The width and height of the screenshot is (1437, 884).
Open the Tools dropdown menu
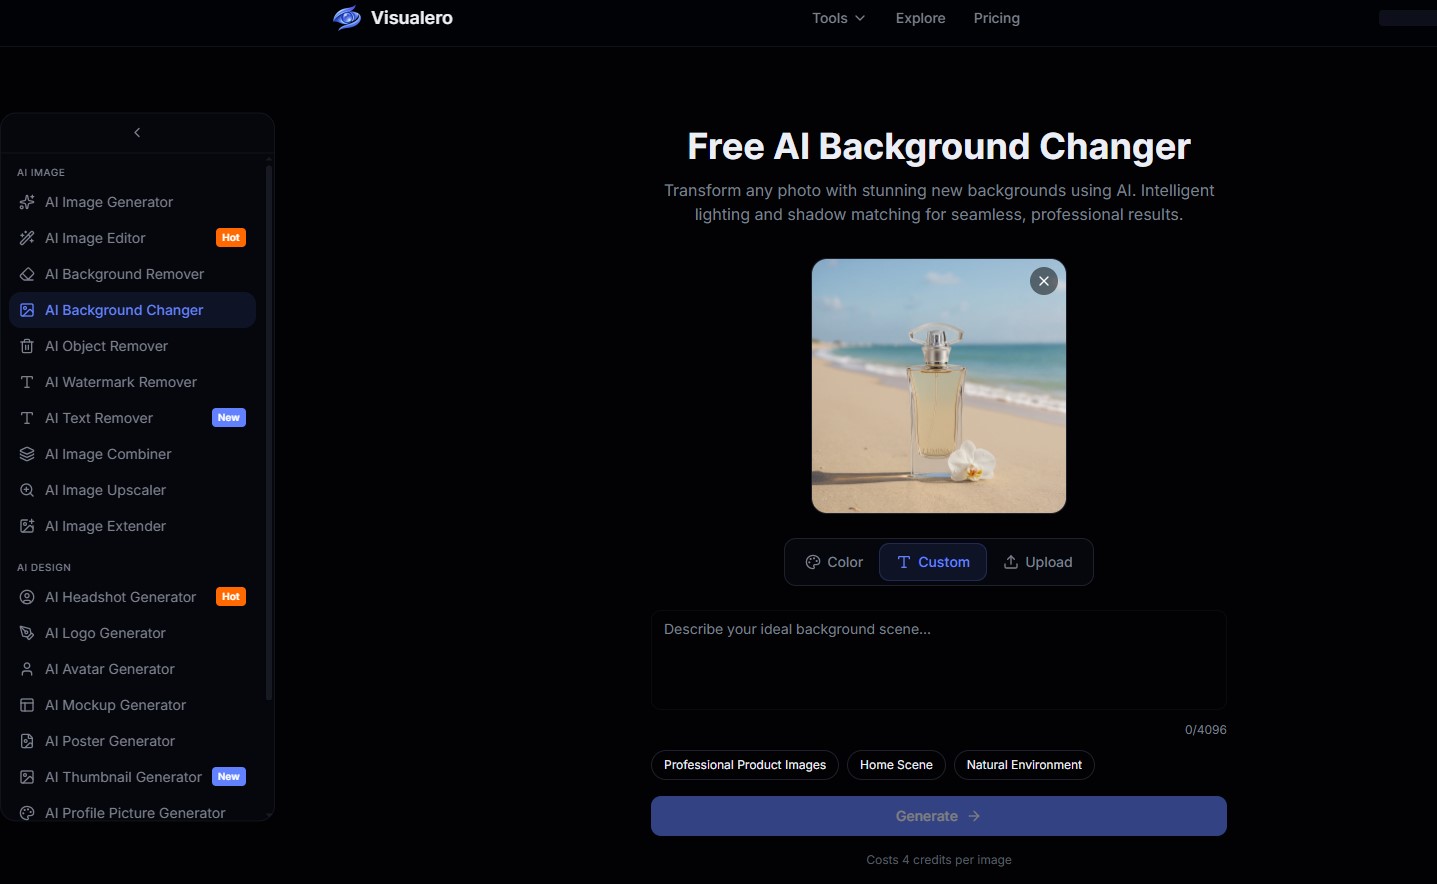(838, 18)
